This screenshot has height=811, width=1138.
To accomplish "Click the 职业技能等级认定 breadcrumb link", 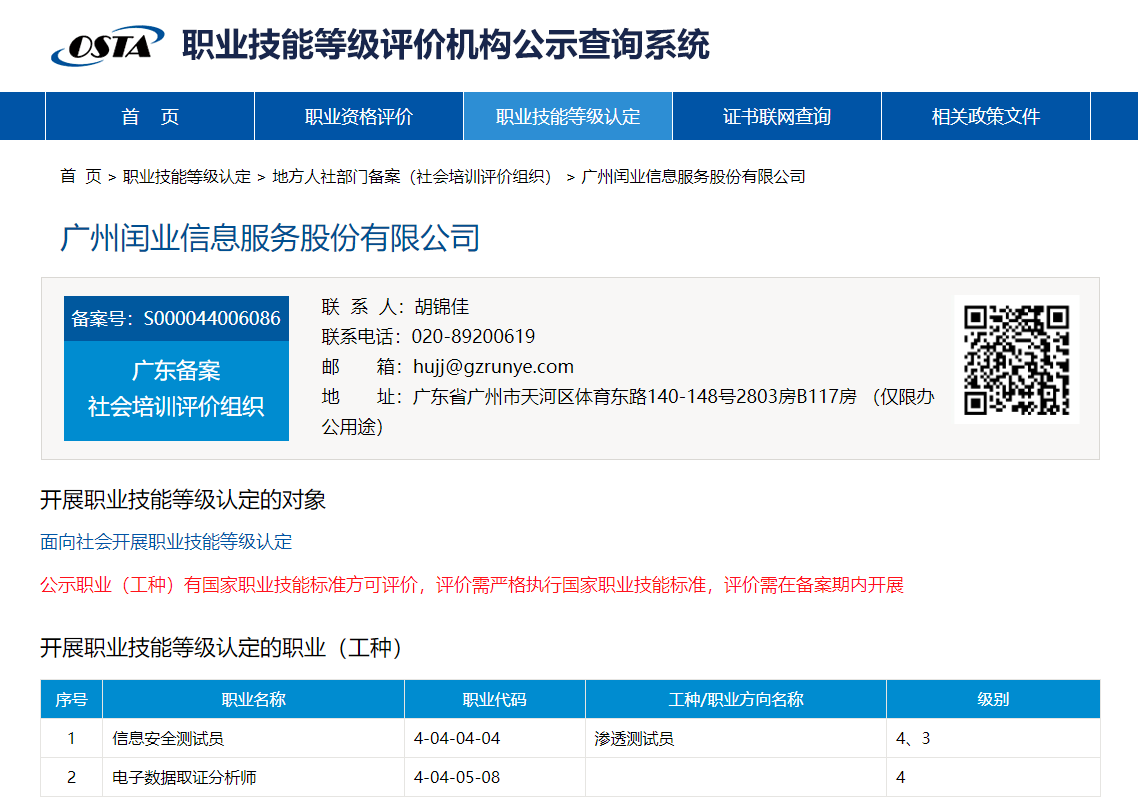I will pyautogui.click(x=187, y=176).
